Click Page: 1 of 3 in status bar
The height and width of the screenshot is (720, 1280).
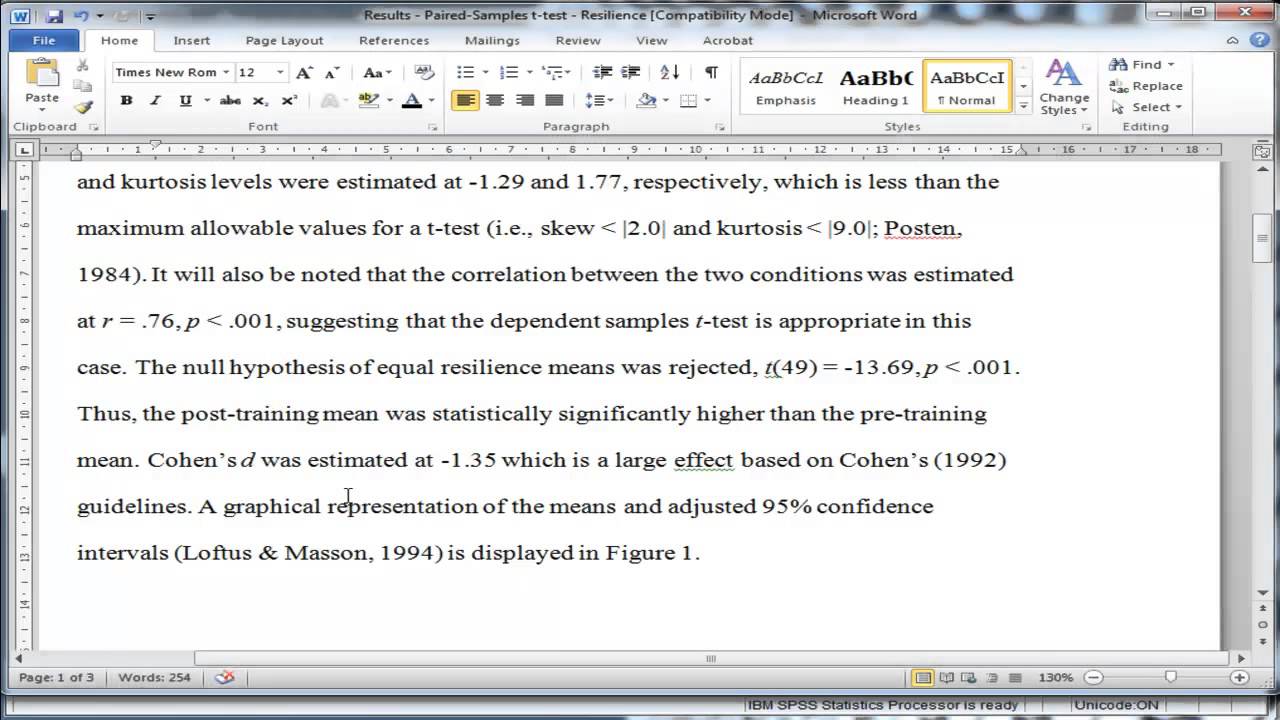point(56,677)
